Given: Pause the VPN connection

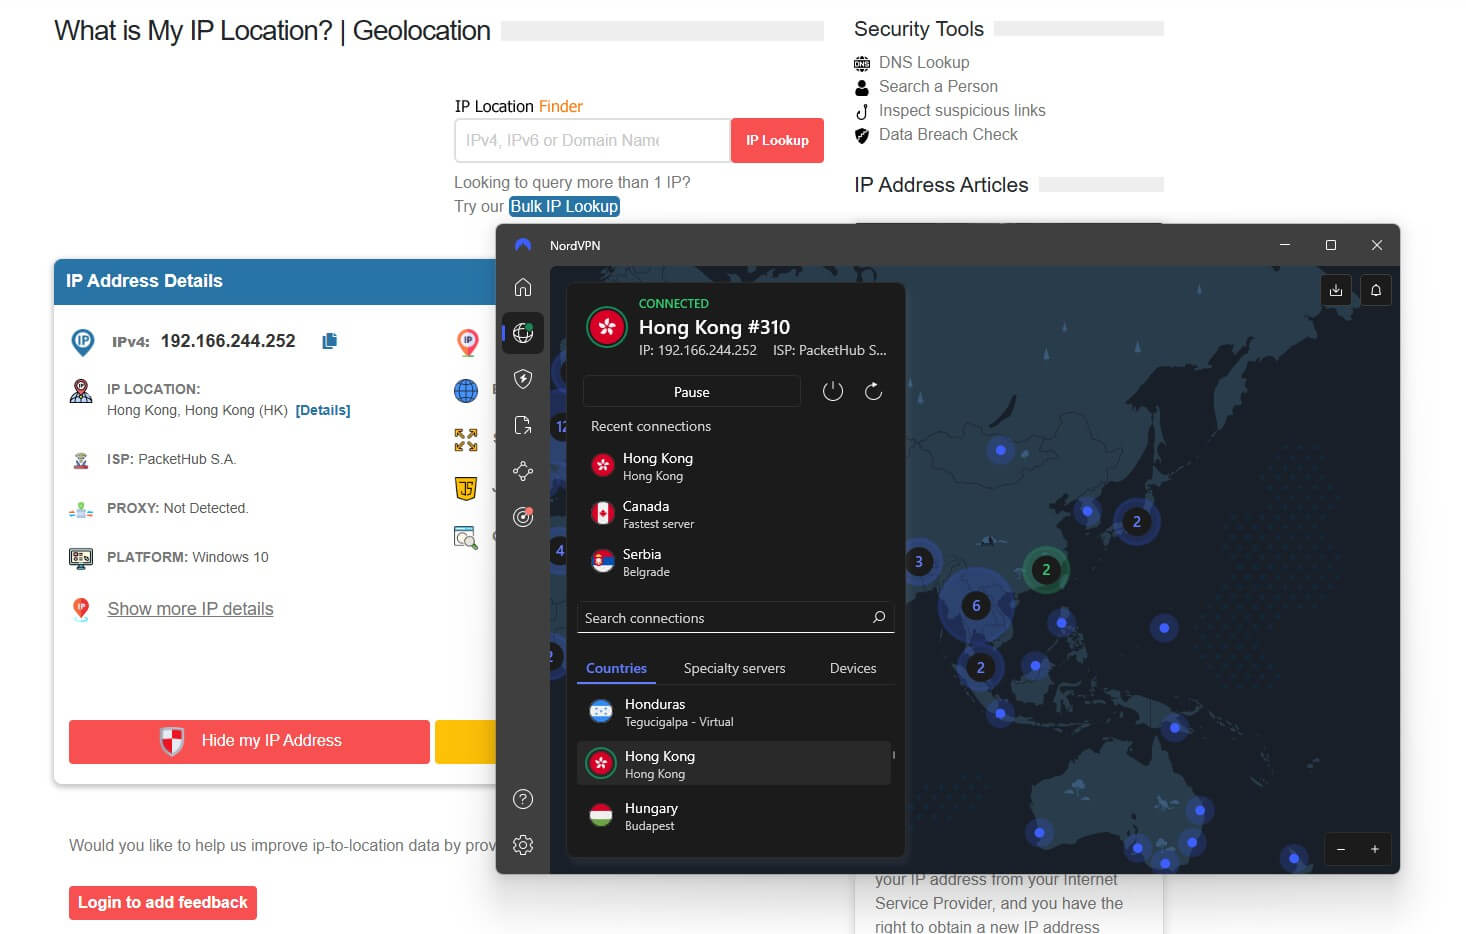Looking at the screenshot, I should 691,391.
